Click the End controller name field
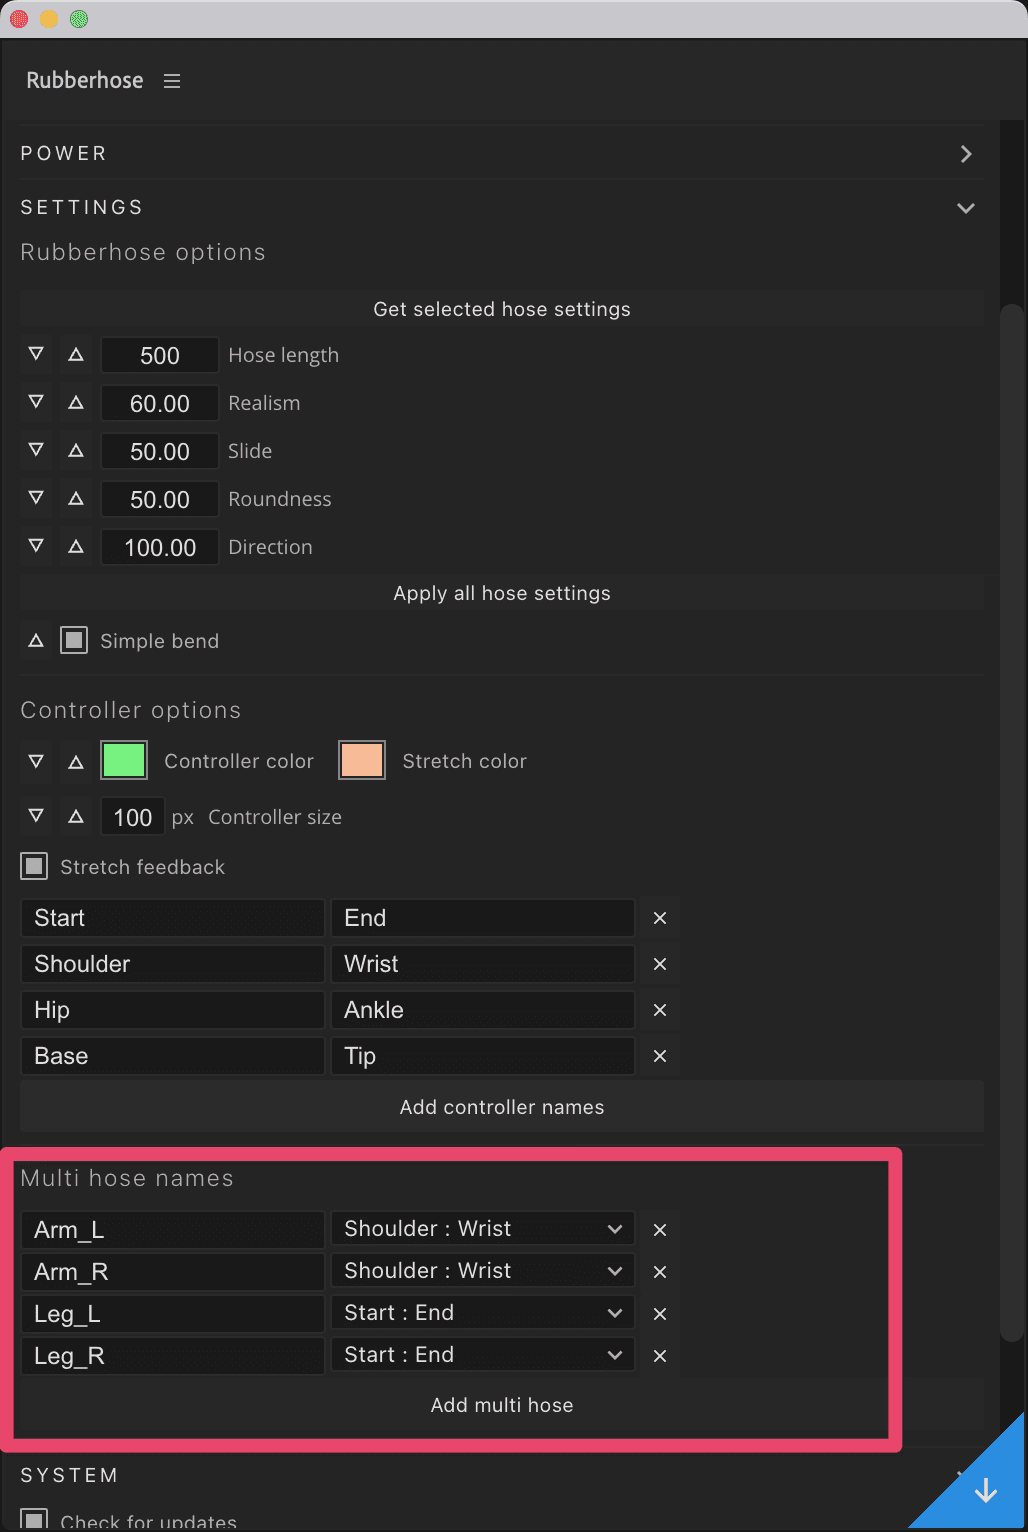Image resolution: width=1028 pixels, height=1532 pixels. tap(483, 918)
